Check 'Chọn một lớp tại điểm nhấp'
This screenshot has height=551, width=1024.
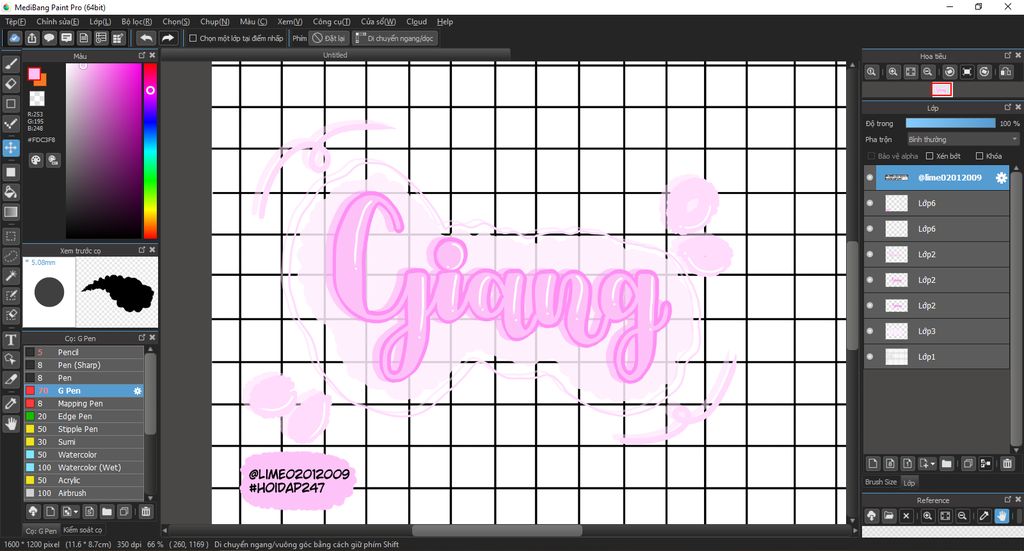click(193, 39)
